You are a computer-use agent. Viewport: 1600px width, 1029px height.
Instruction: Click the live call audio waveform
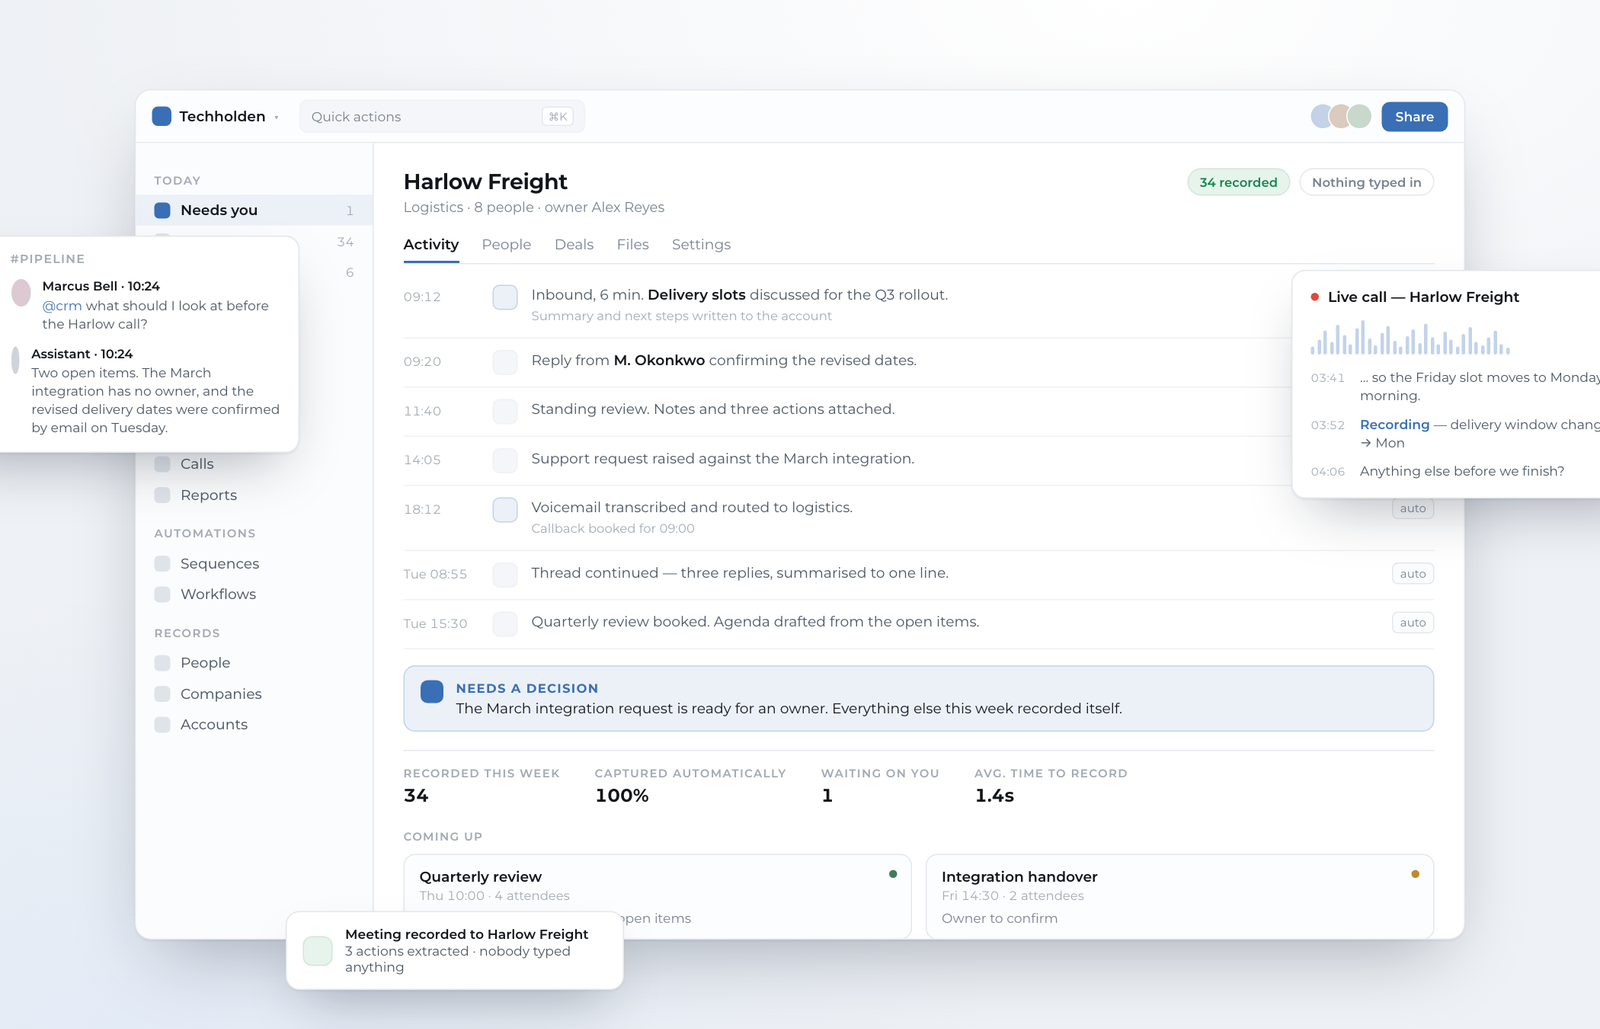(1410, 338)
